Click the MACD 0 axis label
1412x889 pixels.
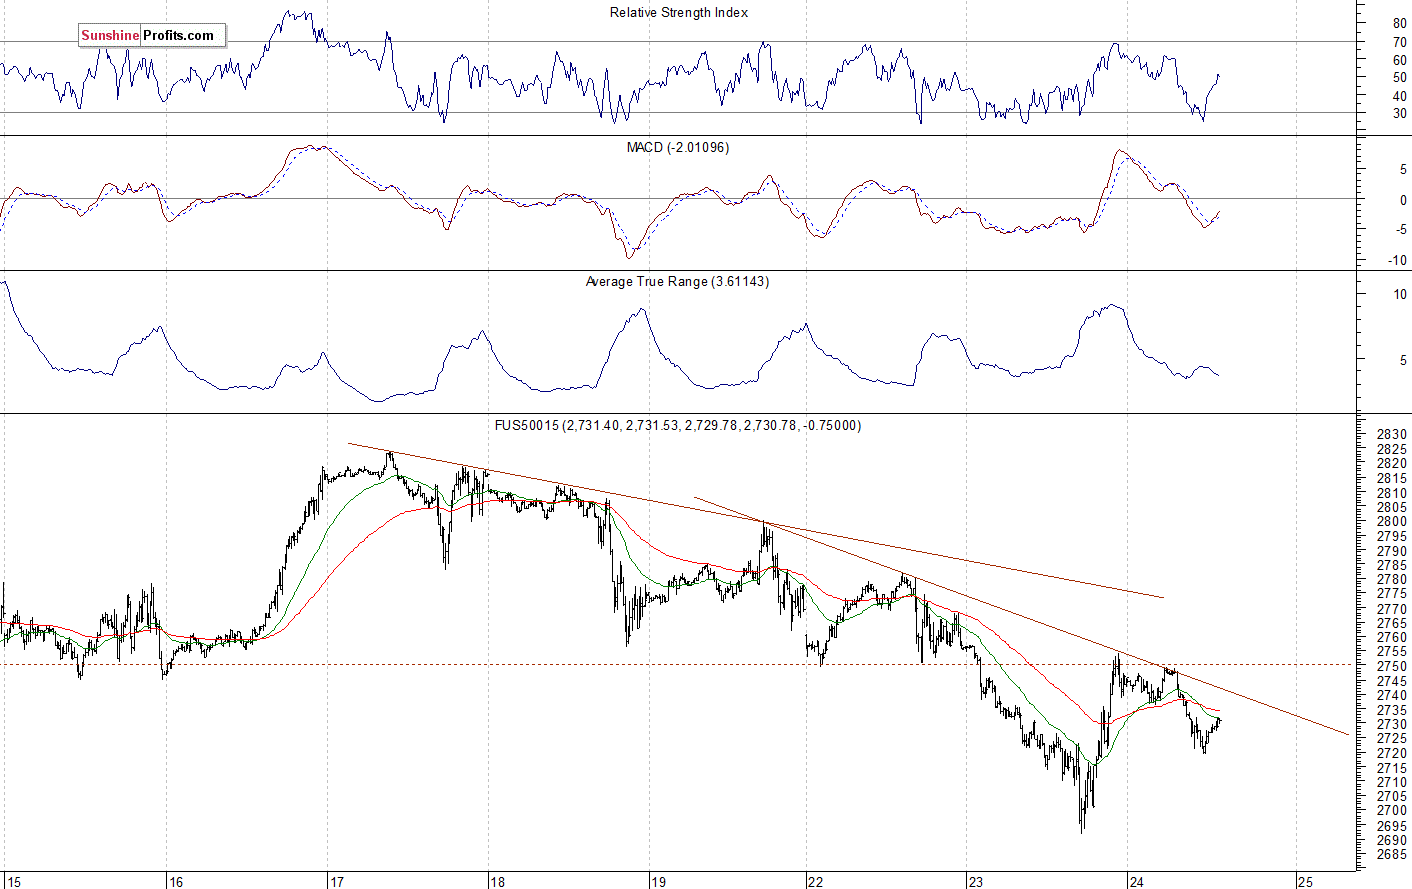[x=1402, y=200]
